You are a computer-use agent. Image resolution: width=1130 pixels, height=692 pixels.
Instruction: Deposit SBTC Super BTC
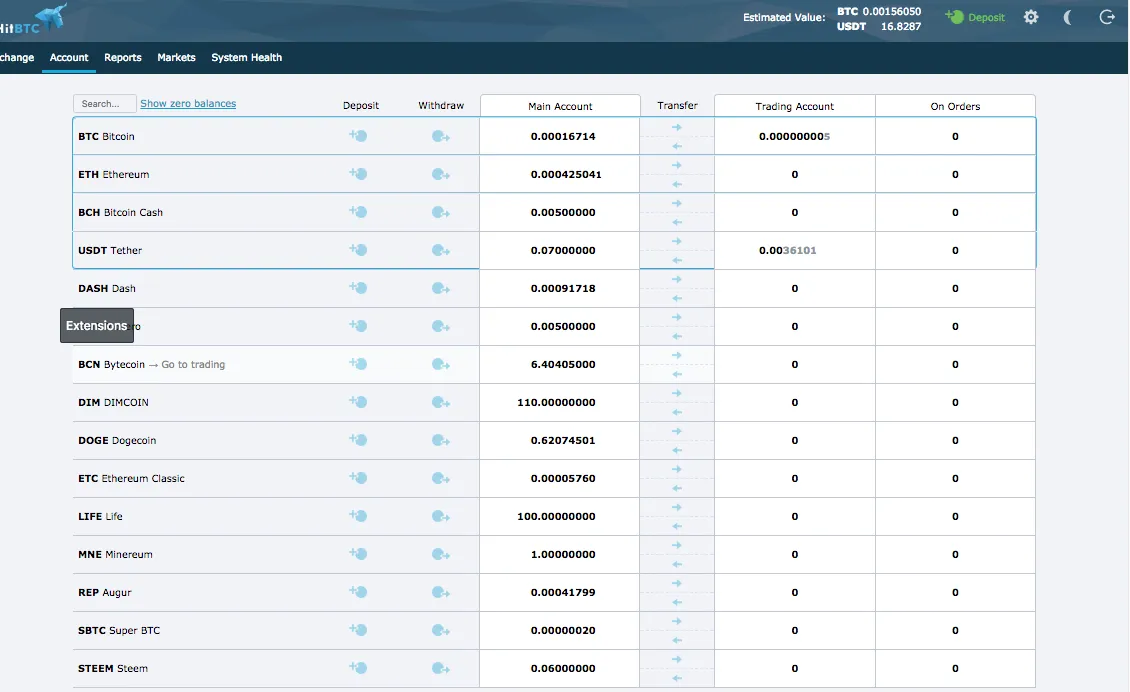point(358,630)
